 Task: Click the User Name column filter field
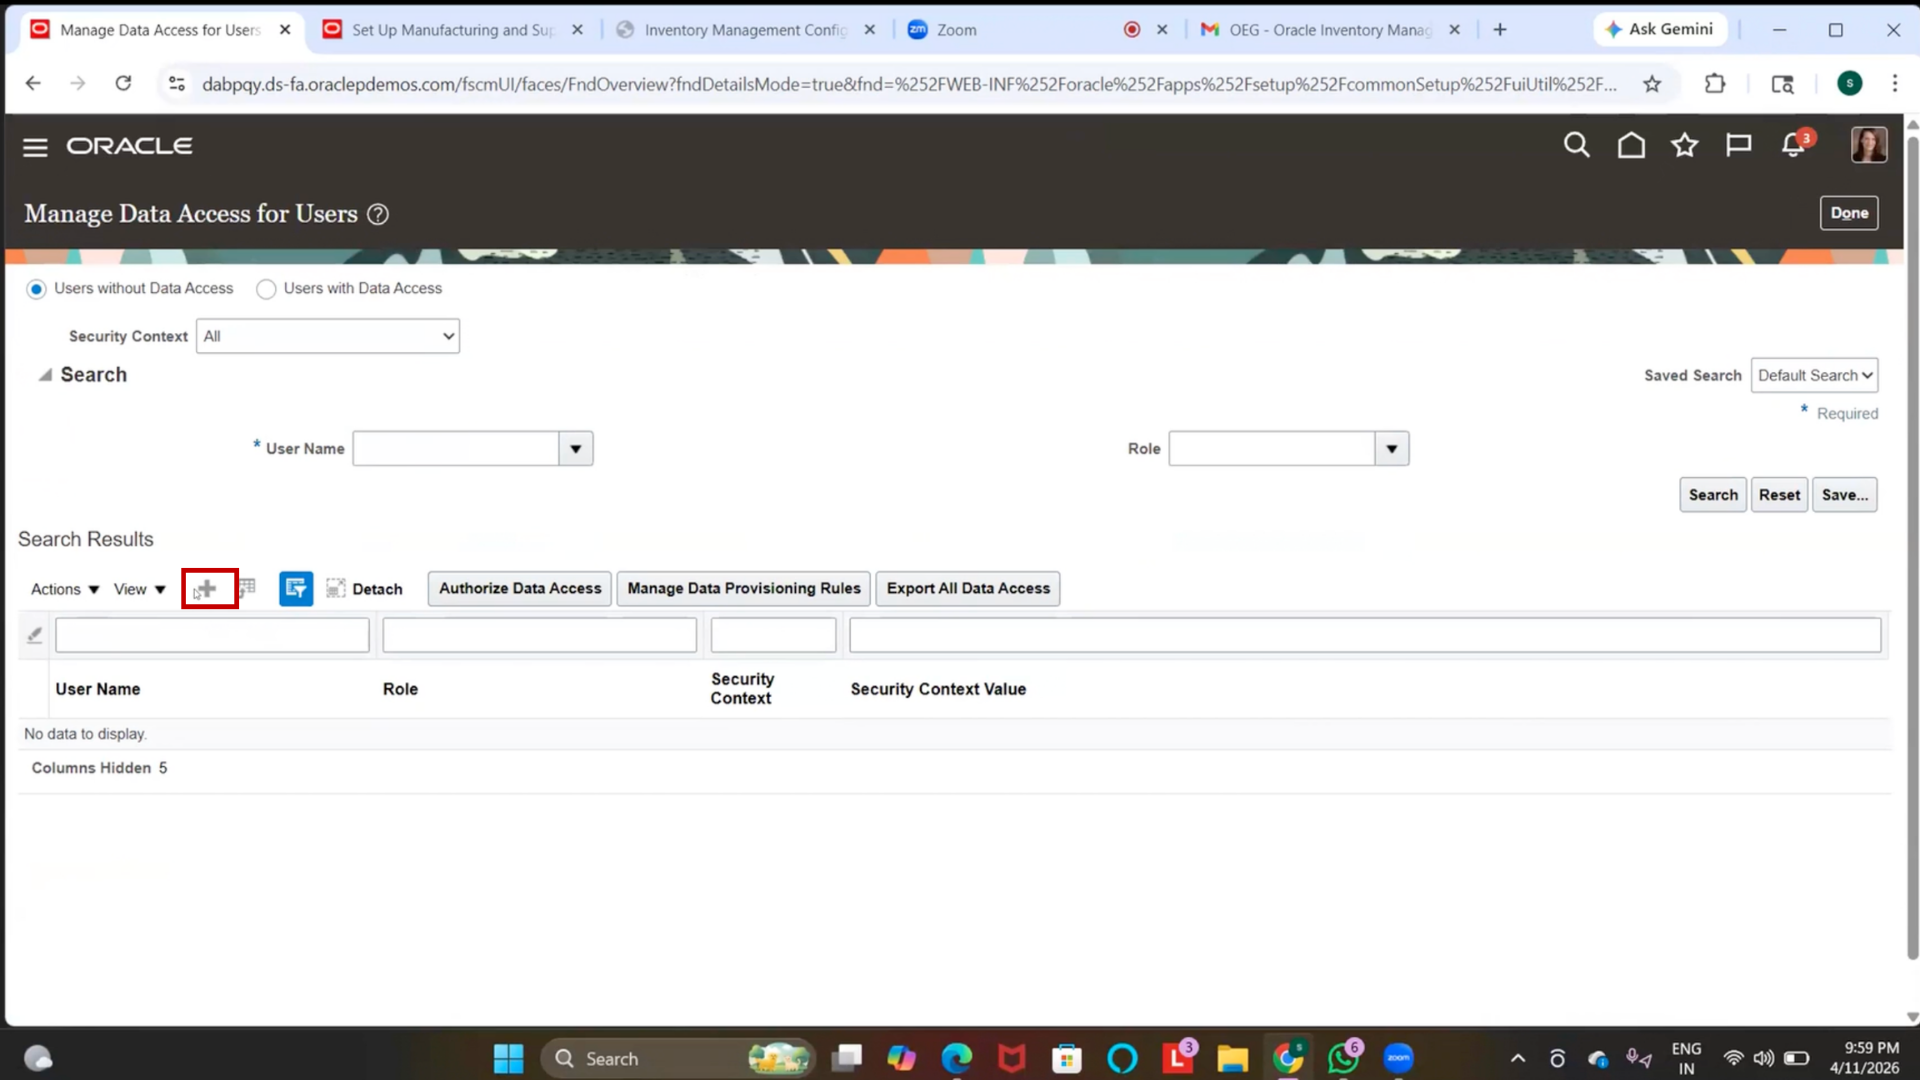(x=212, y=635)
